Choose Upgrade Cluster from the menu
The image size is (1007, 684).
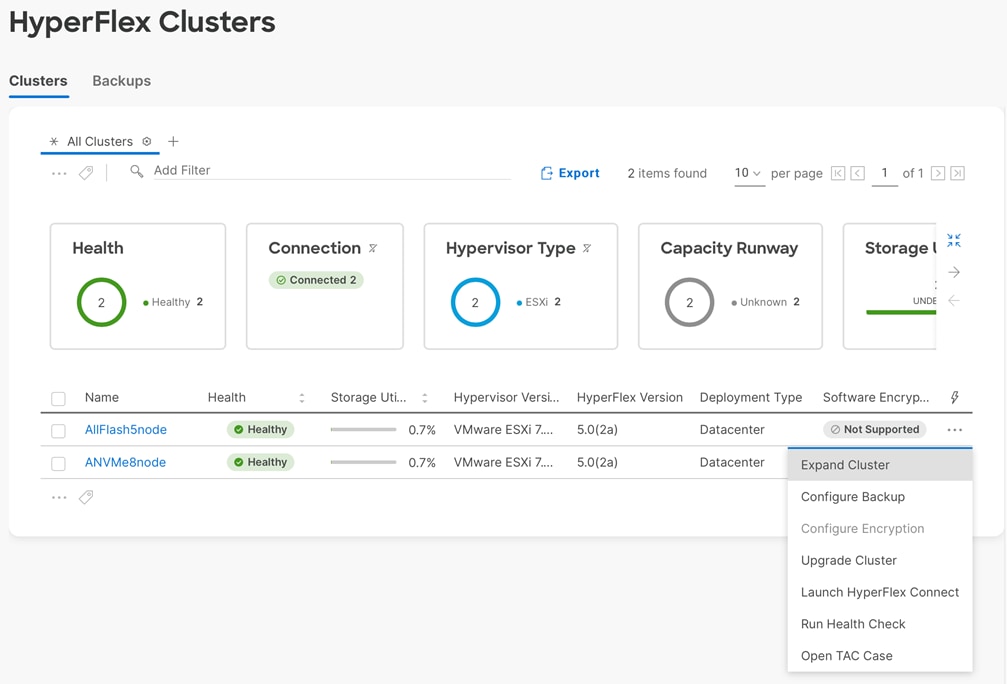point(880,560)
